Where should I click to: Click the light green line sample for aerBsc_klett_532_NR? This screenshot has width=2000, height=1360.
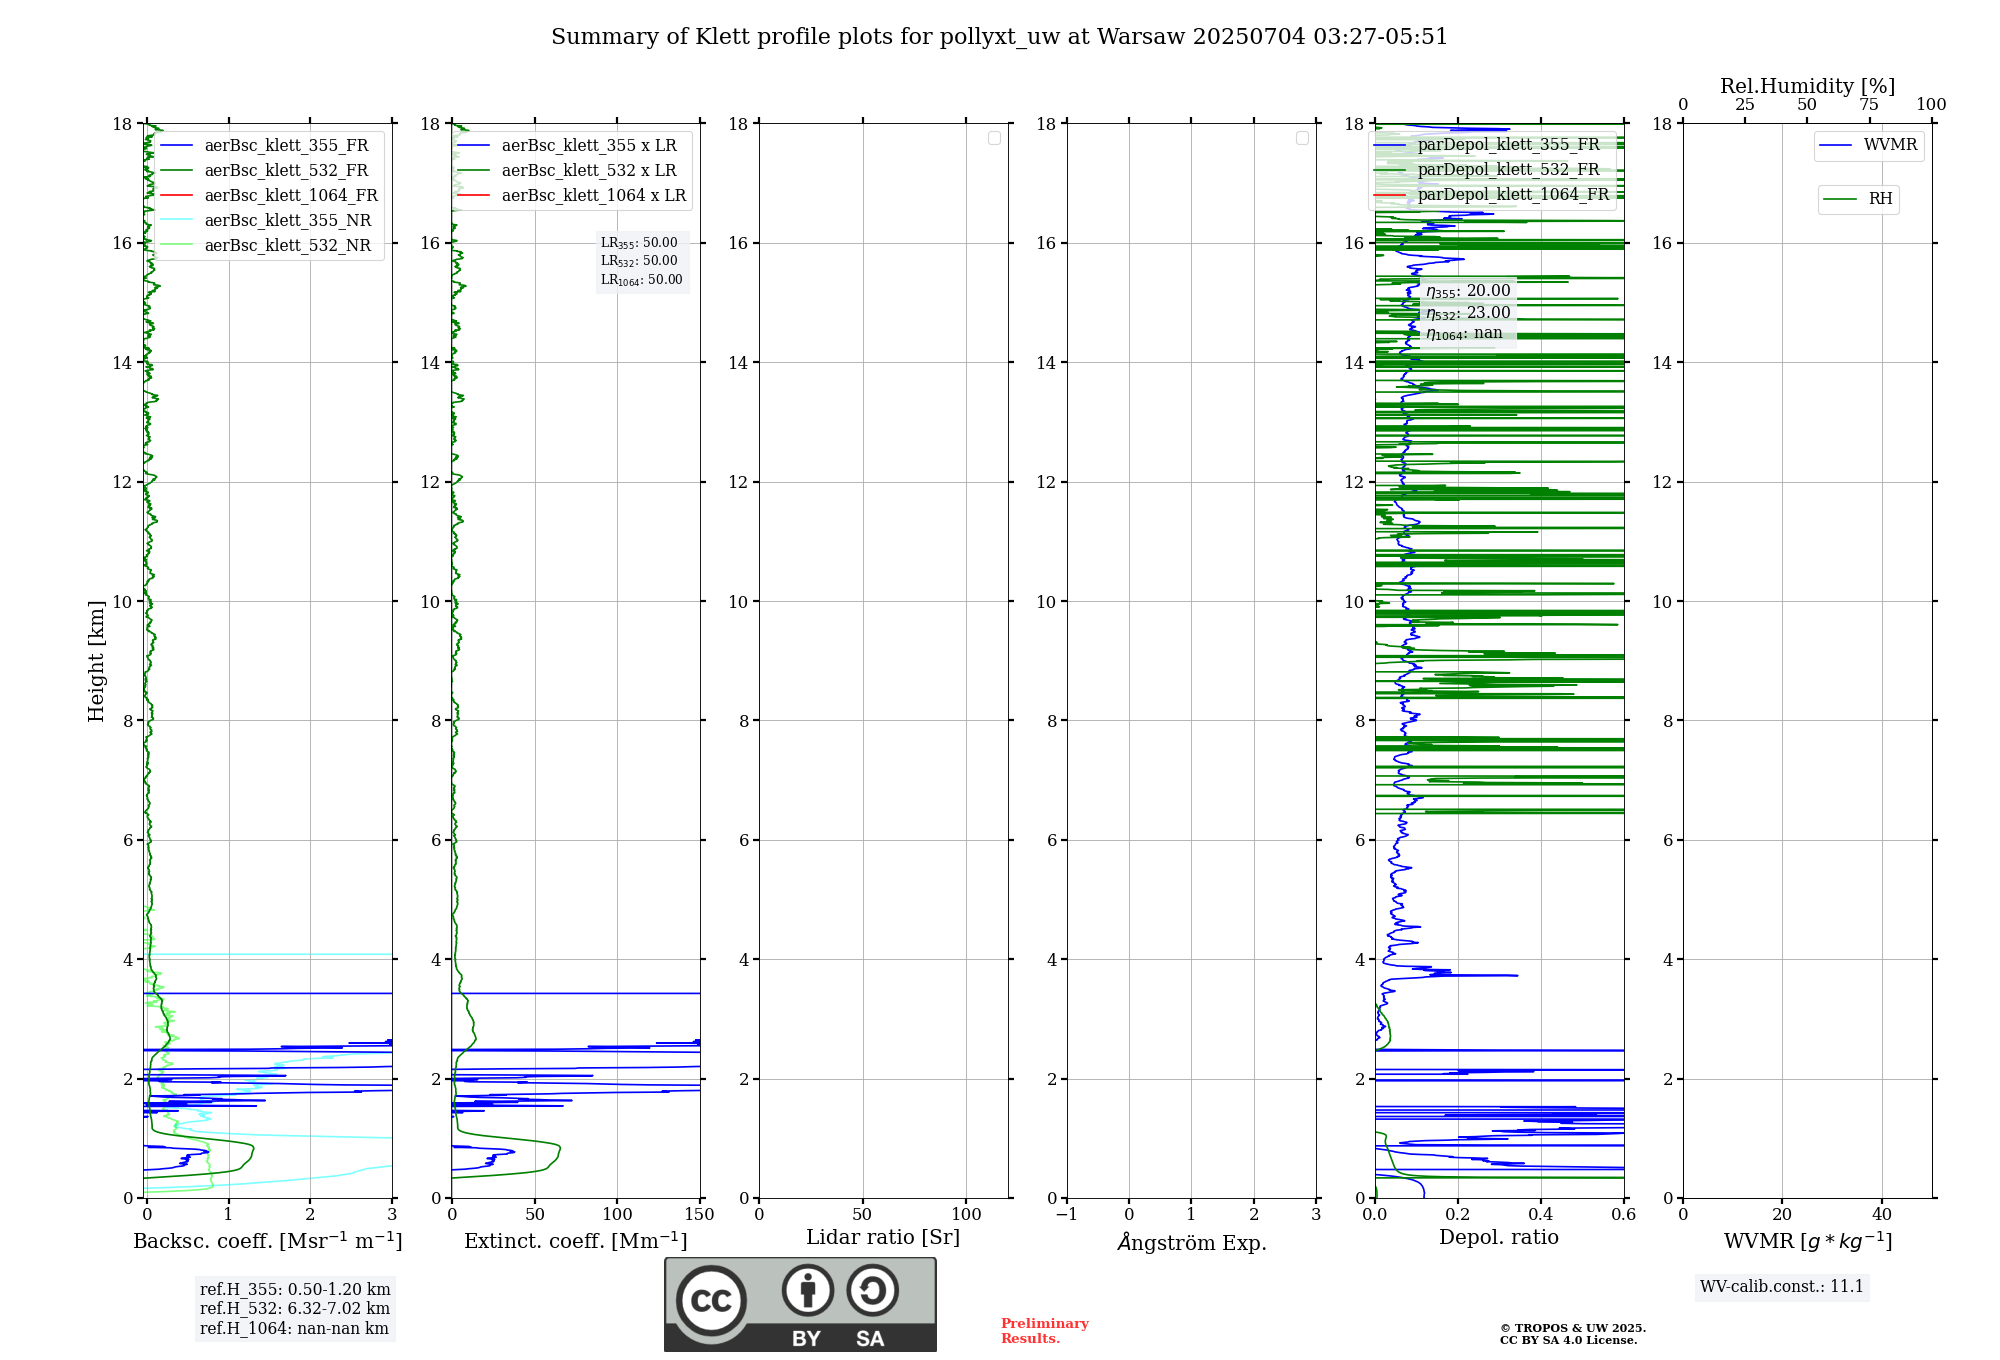tap(176, 246)
